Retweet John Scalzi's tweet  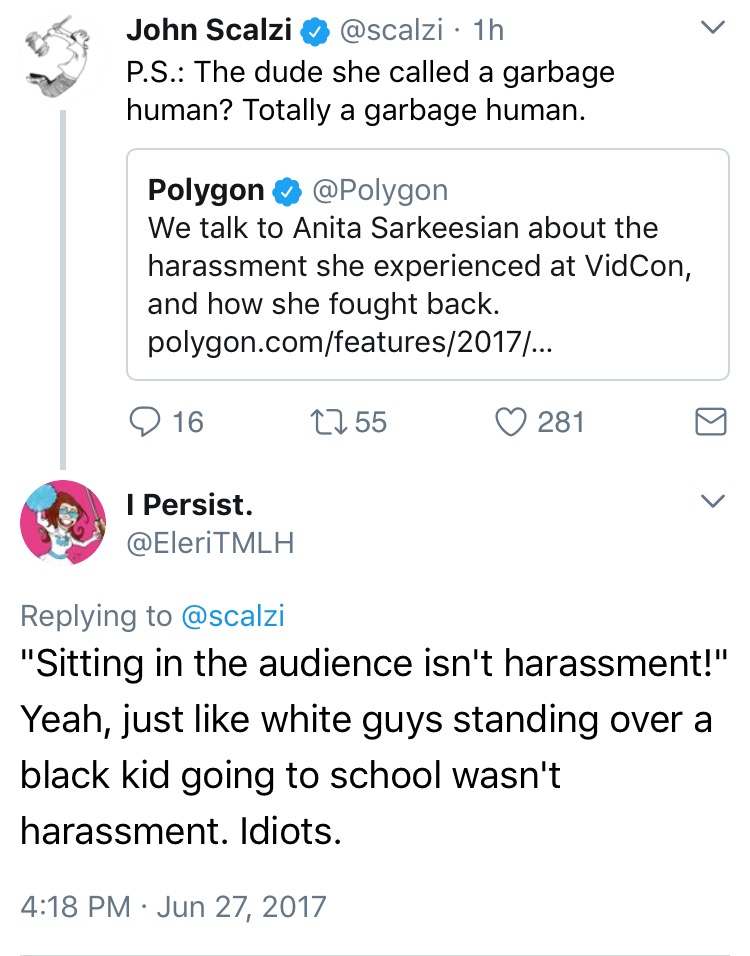pyautogui.click(x=328, y=422)
